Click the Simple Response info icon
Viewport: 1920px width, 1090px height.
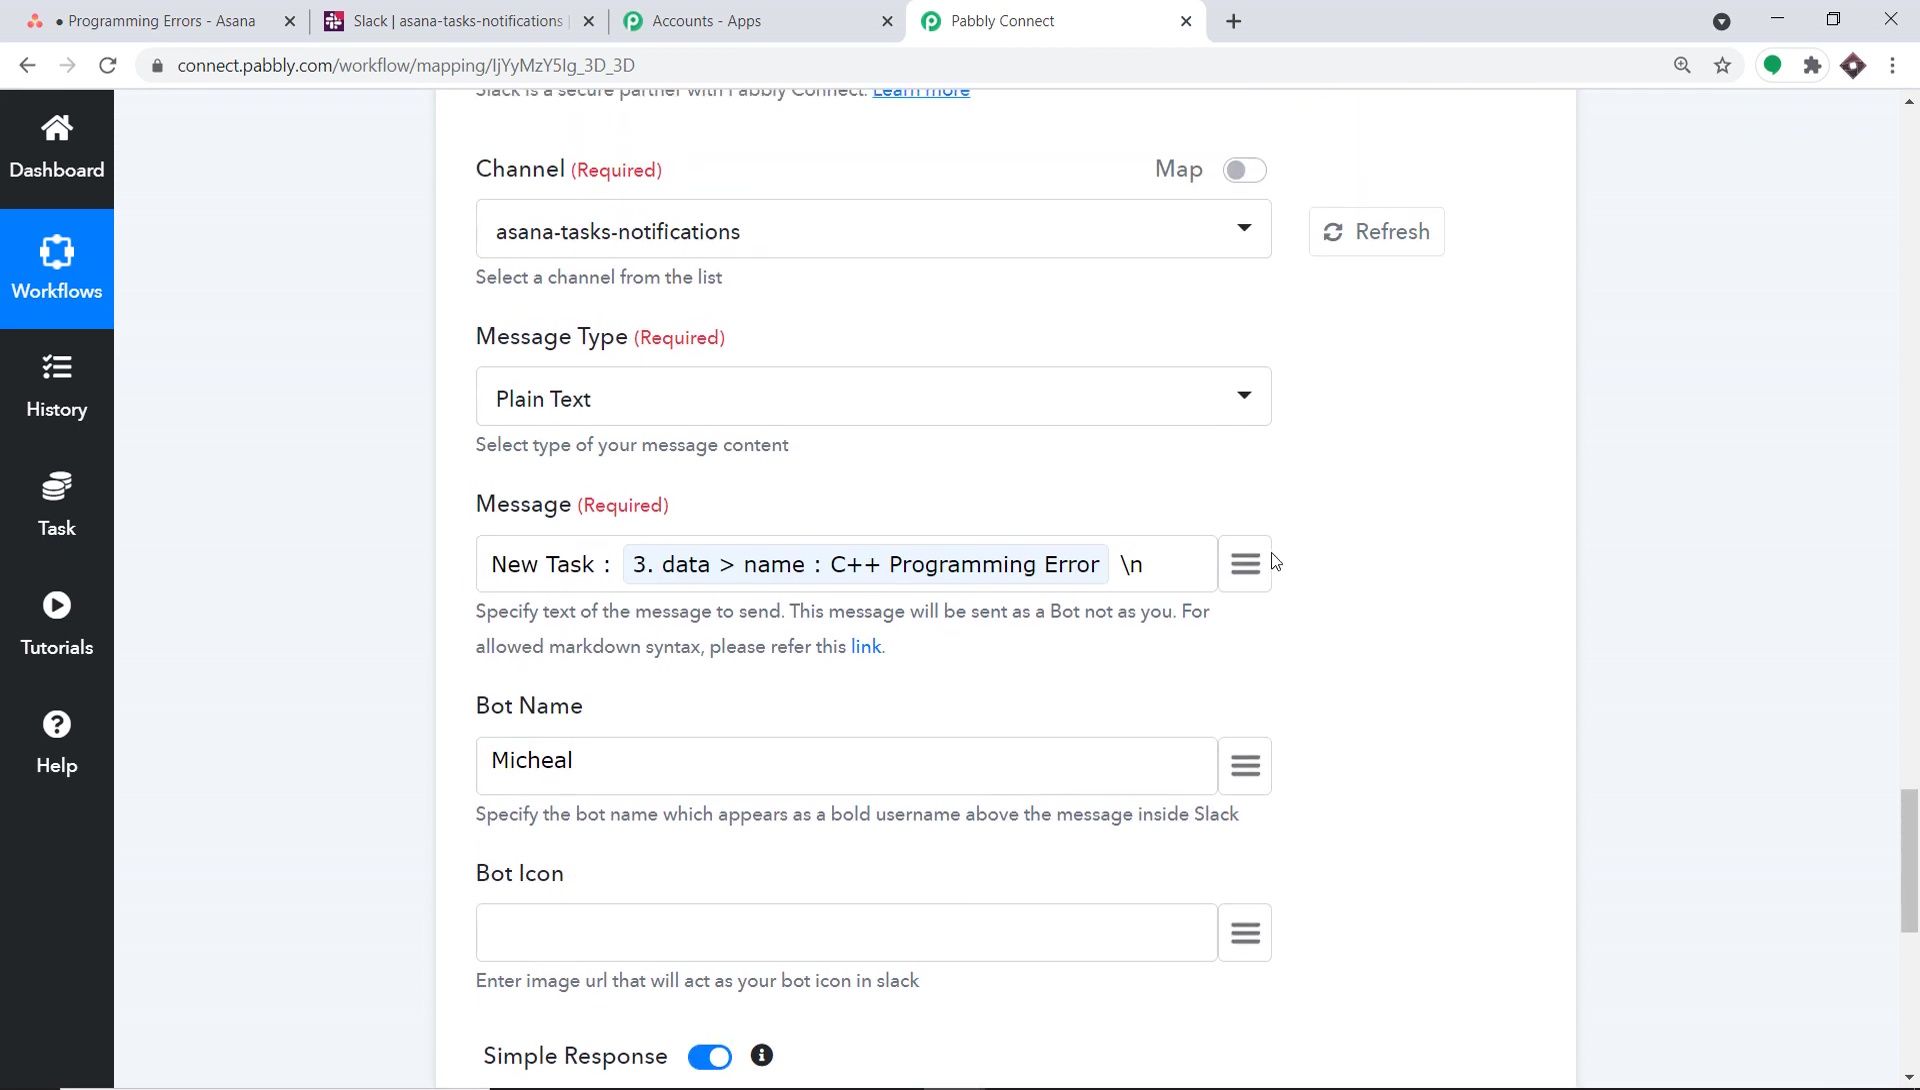762,1056
